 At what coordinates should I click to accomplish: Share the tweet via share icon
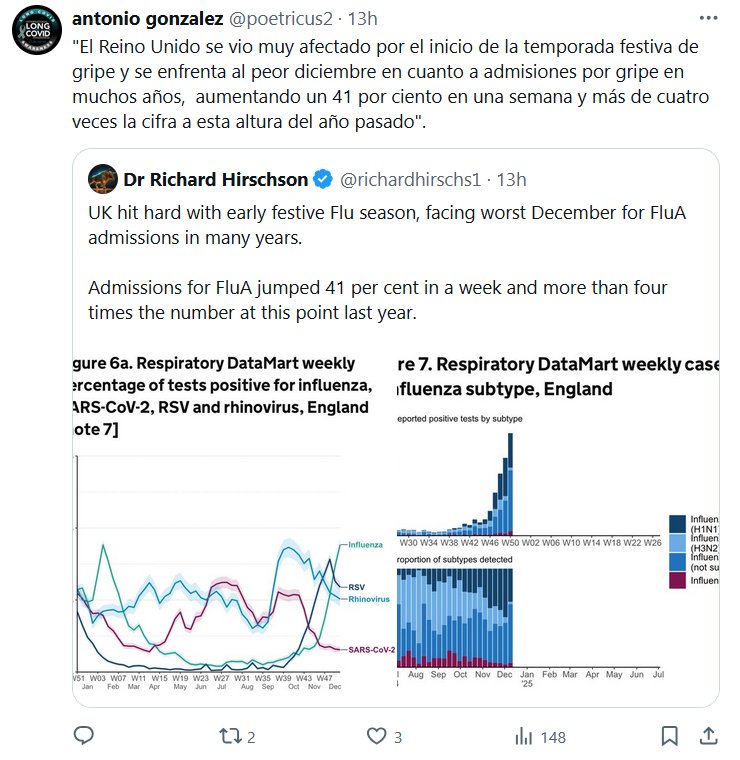coord(707,737)
